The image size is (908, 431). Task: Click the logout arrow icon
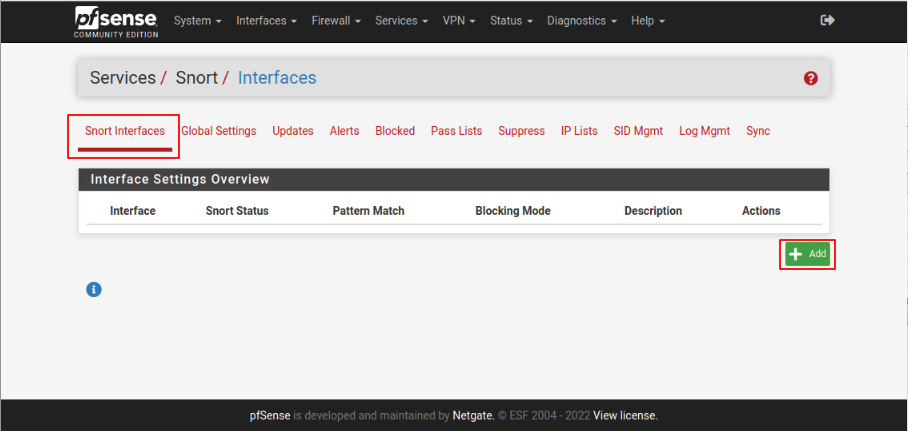pos(827,21)
